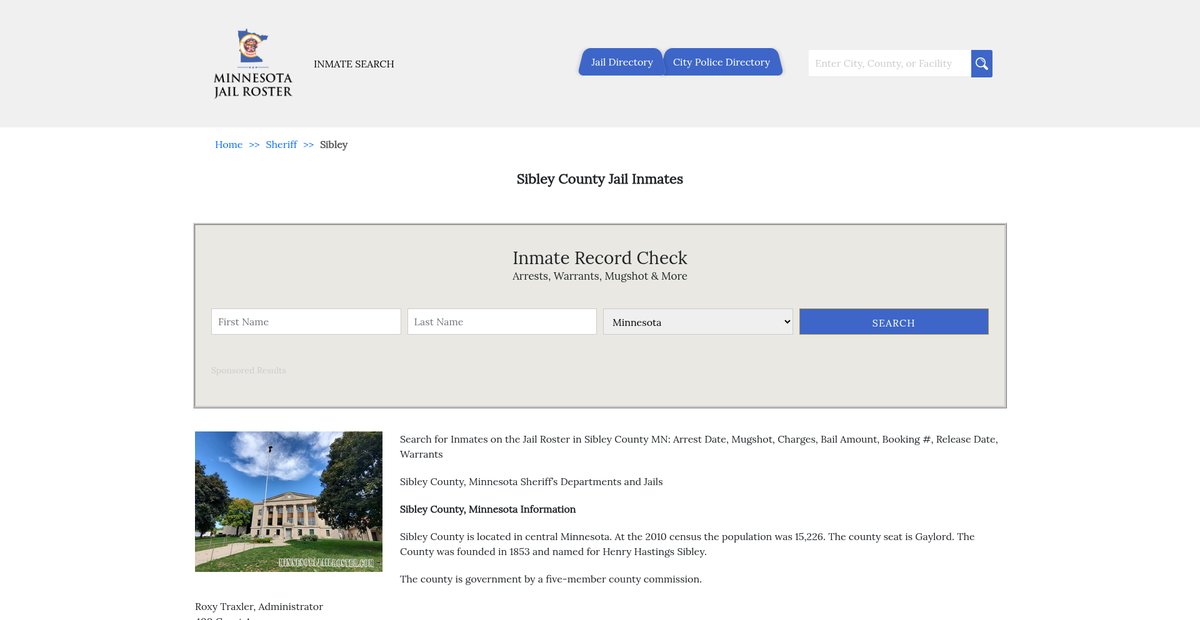The width and height of the screenshot is (1200, 620).
Task: Open the Sheriff breadcrumb link
Action: pyautogui.click(x=281, y=145)
